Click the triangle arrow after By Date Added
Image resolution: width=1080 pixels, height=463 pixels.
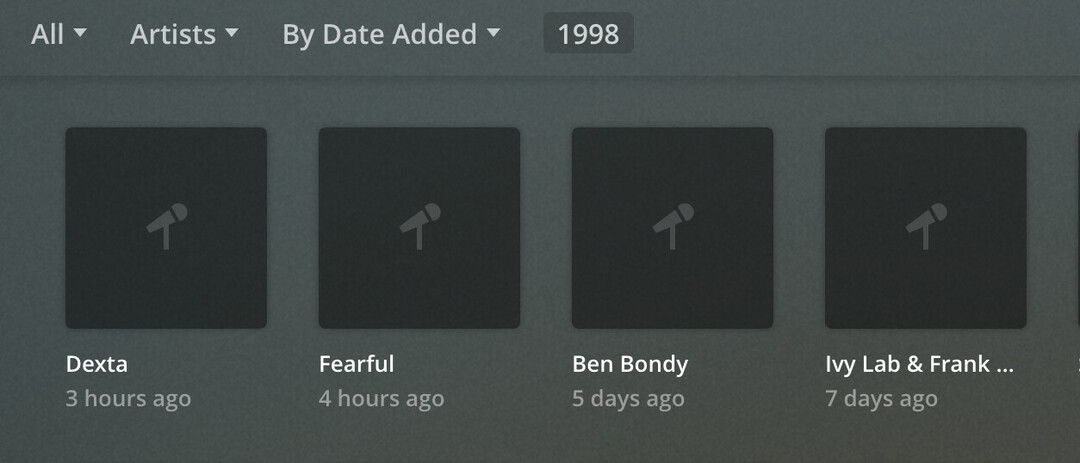[493, 33]
